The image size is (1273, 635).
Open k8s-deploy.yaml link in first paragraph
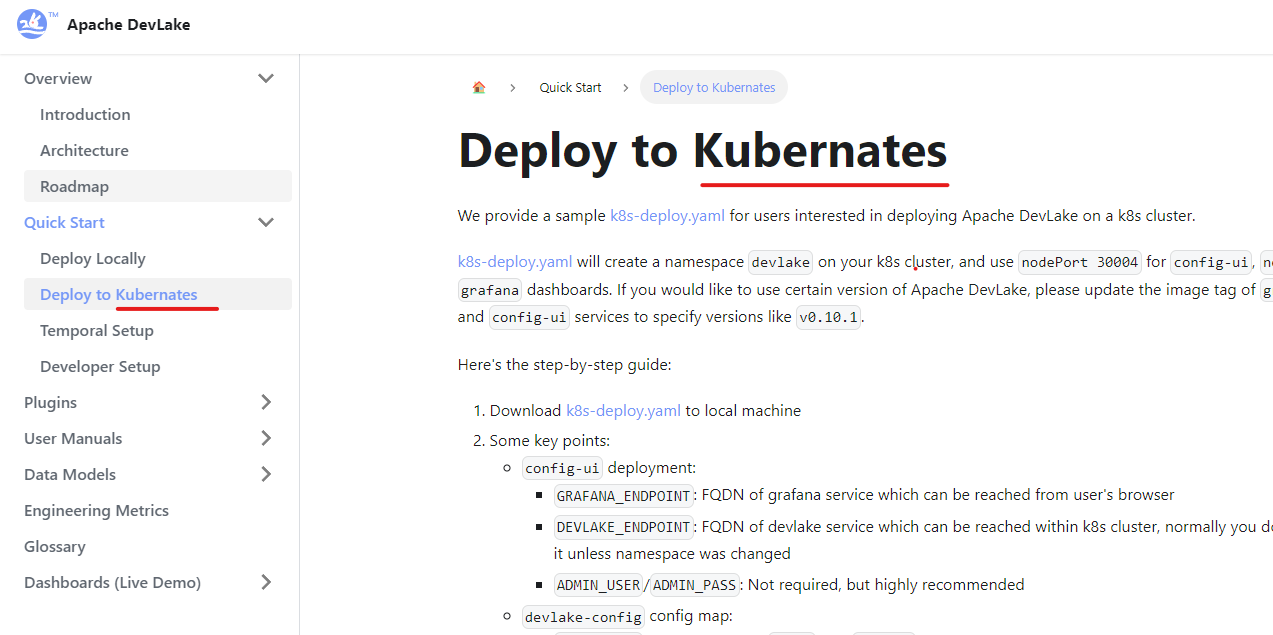pos(668,215)
